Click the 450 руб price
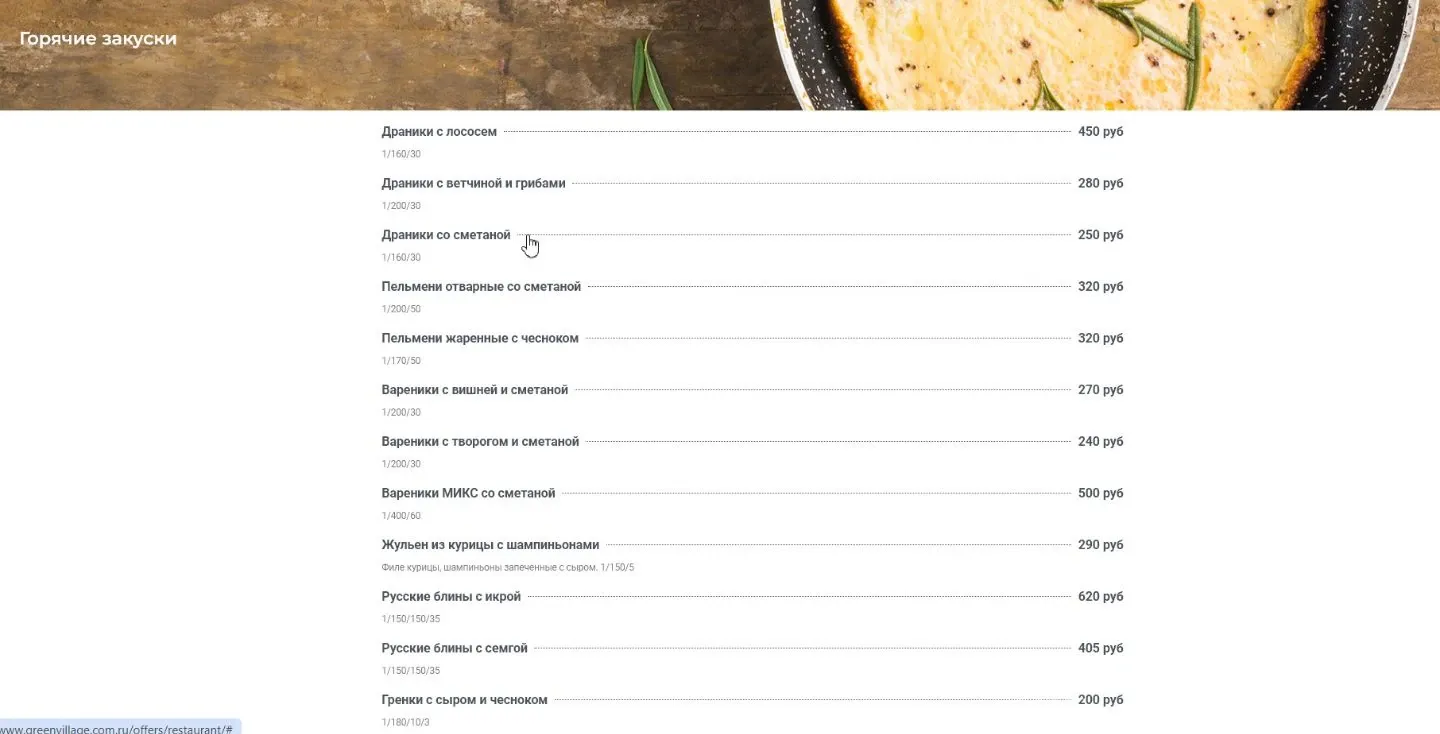Viewport: 1440px width, 734px height. click(x=1100, y=132)
